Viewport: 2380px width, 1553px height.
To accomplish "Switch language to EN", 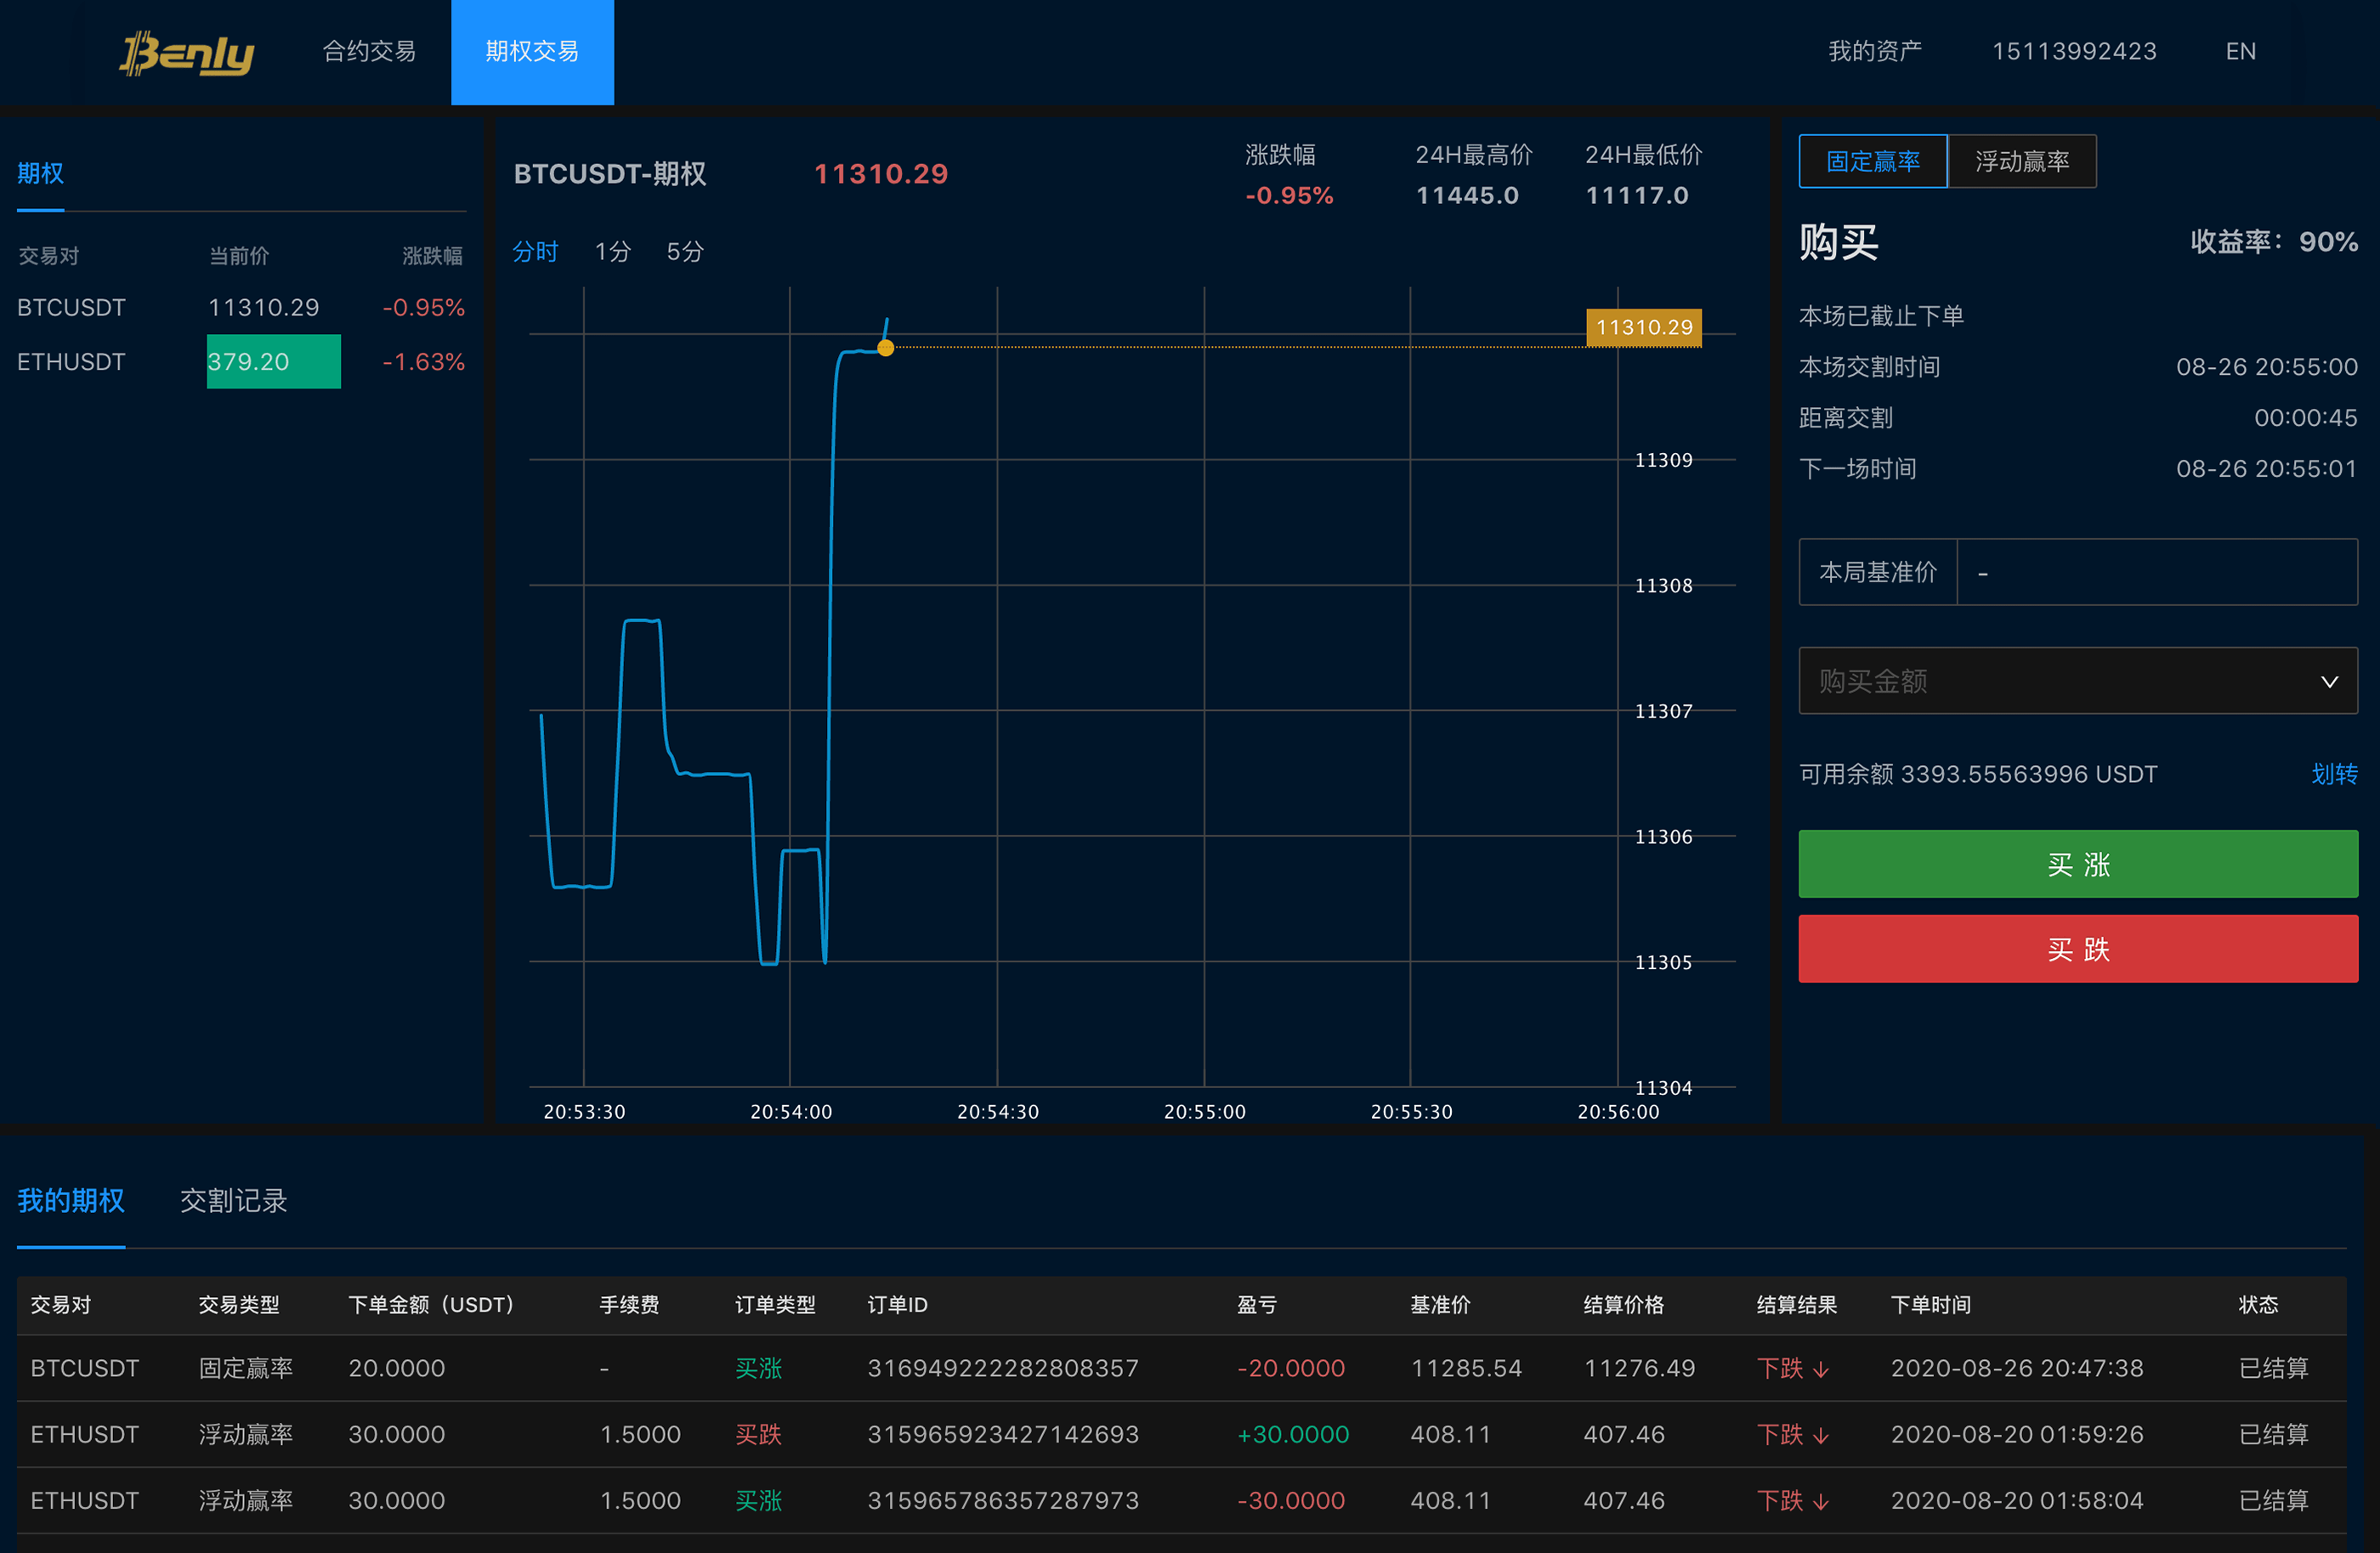I will (x=2240, y=51).
